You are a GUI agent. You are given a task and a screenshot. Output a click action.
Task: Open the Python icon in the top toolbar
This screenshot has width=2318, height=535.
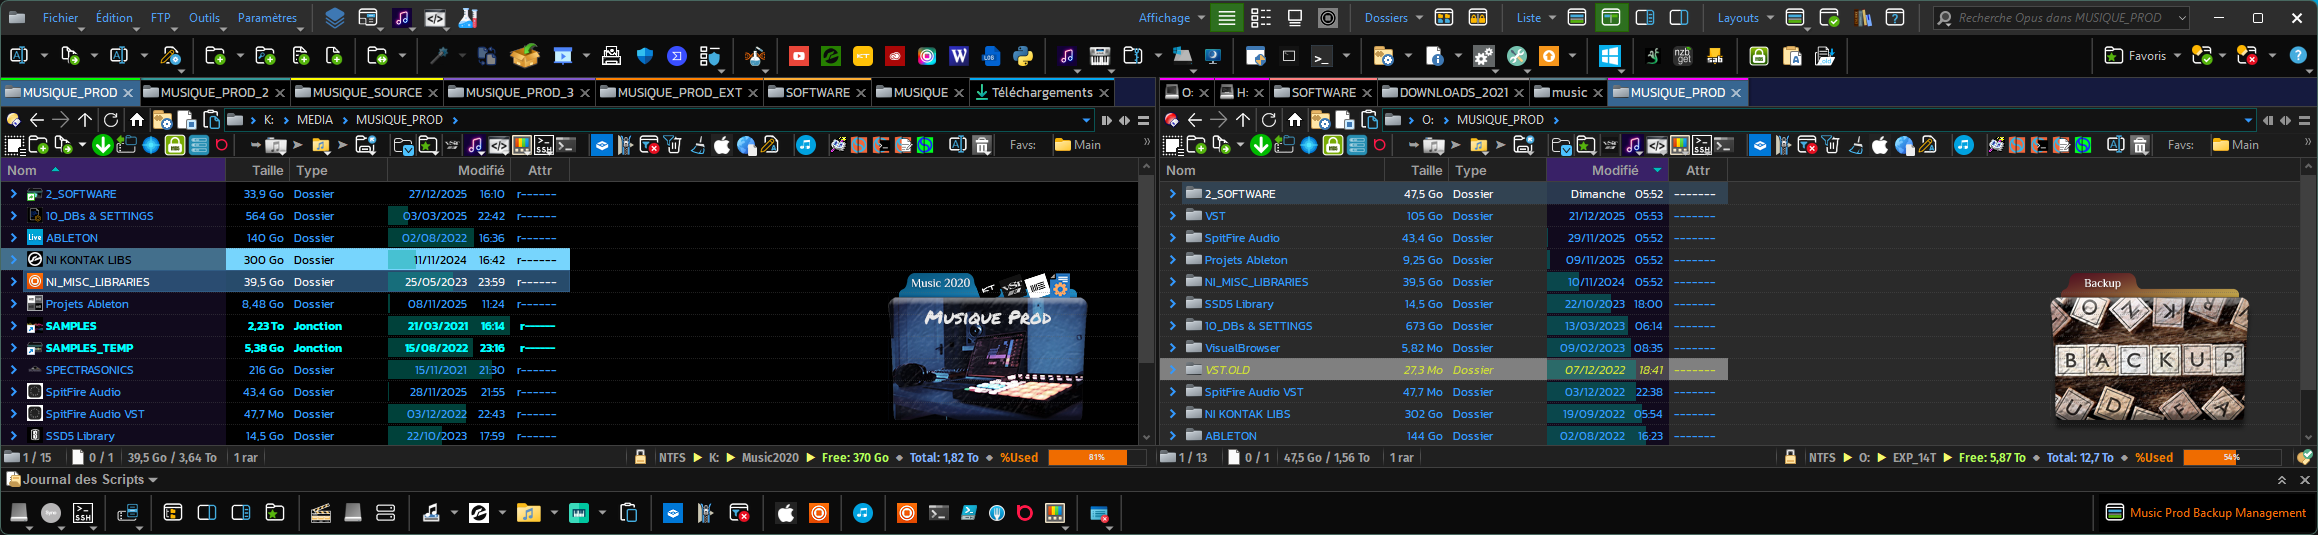[x=1023, y=56]
